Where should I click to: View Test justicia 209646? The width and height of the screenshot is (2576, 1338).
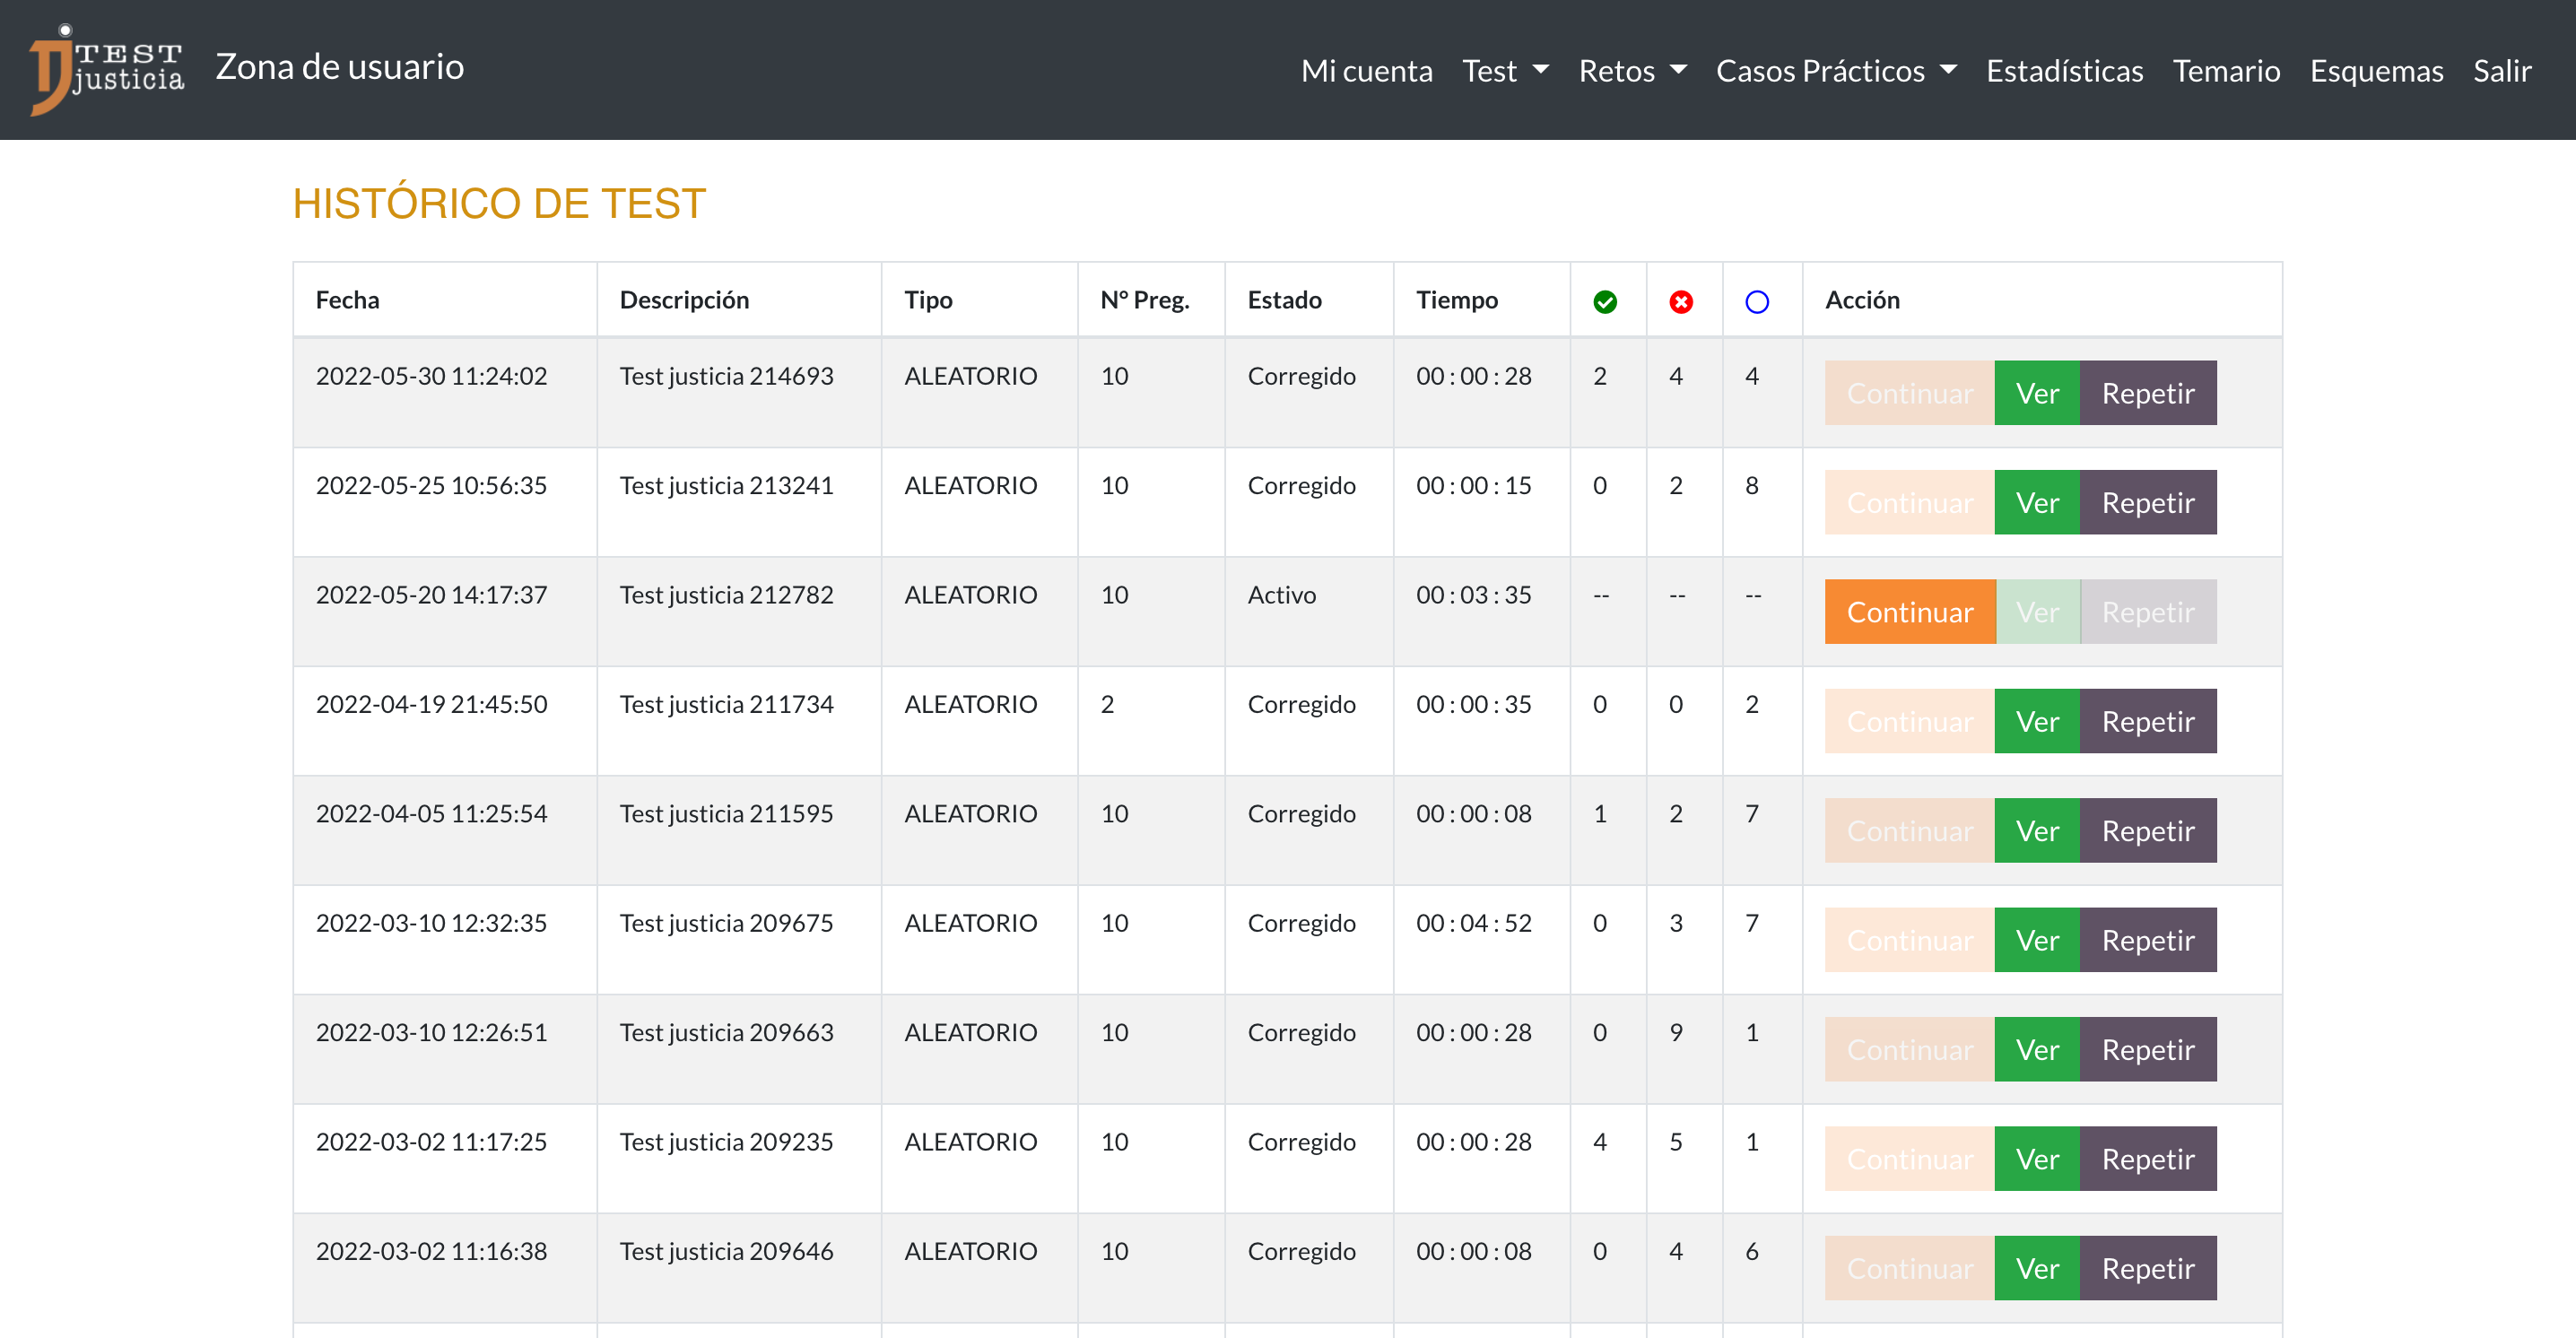pos(2037,1268)
